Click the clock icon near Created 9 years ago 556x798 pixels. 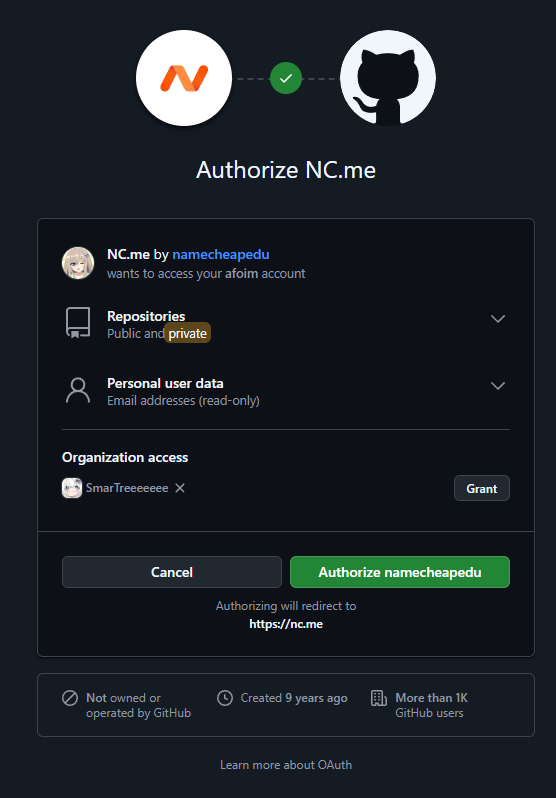225,698
